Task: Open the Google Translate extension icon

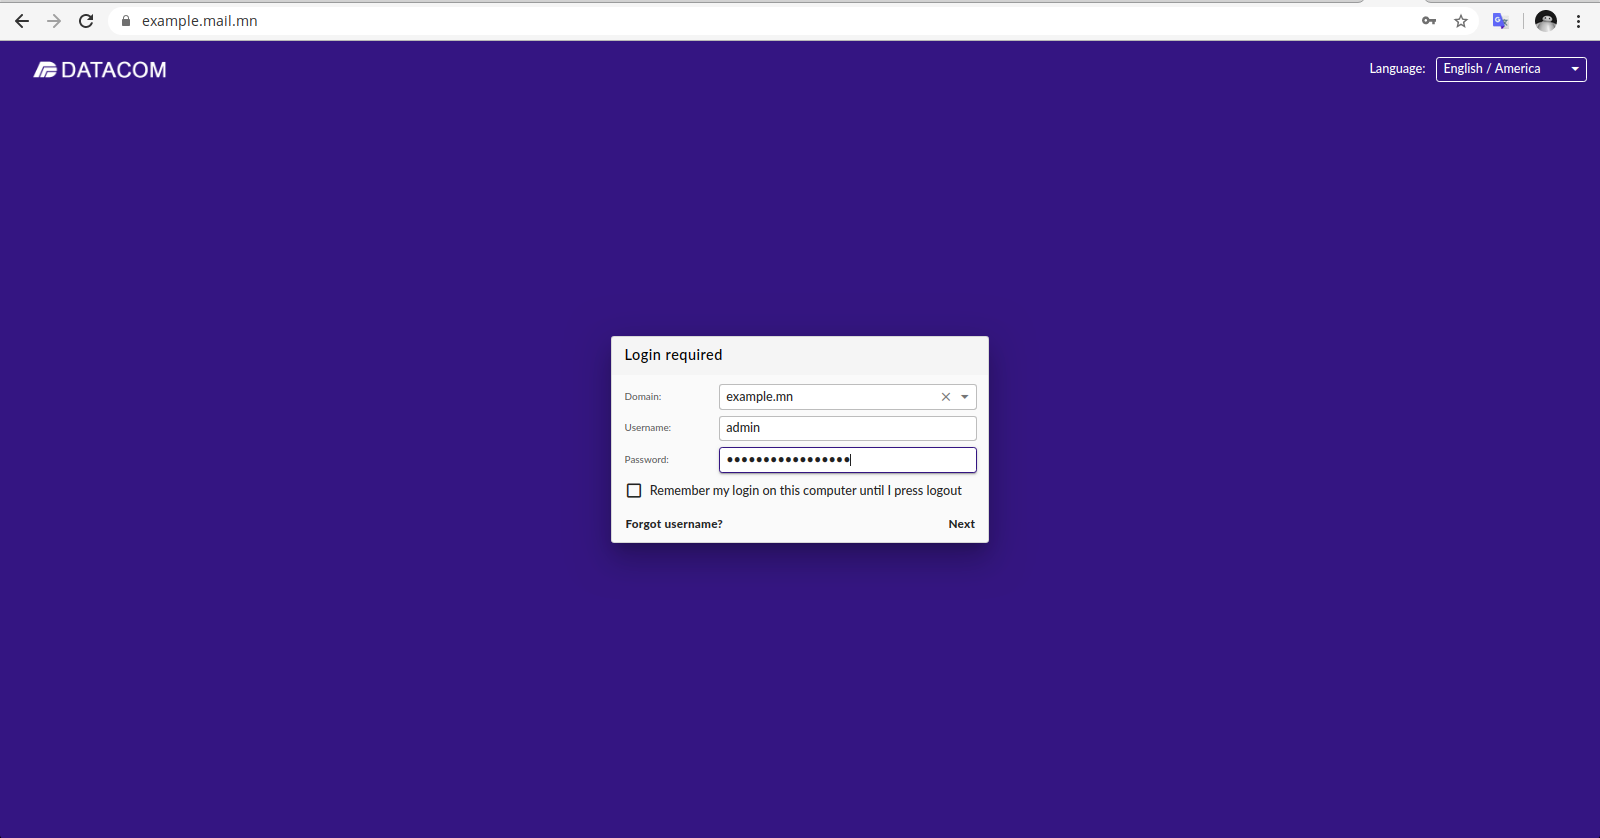Action: 1500,21
